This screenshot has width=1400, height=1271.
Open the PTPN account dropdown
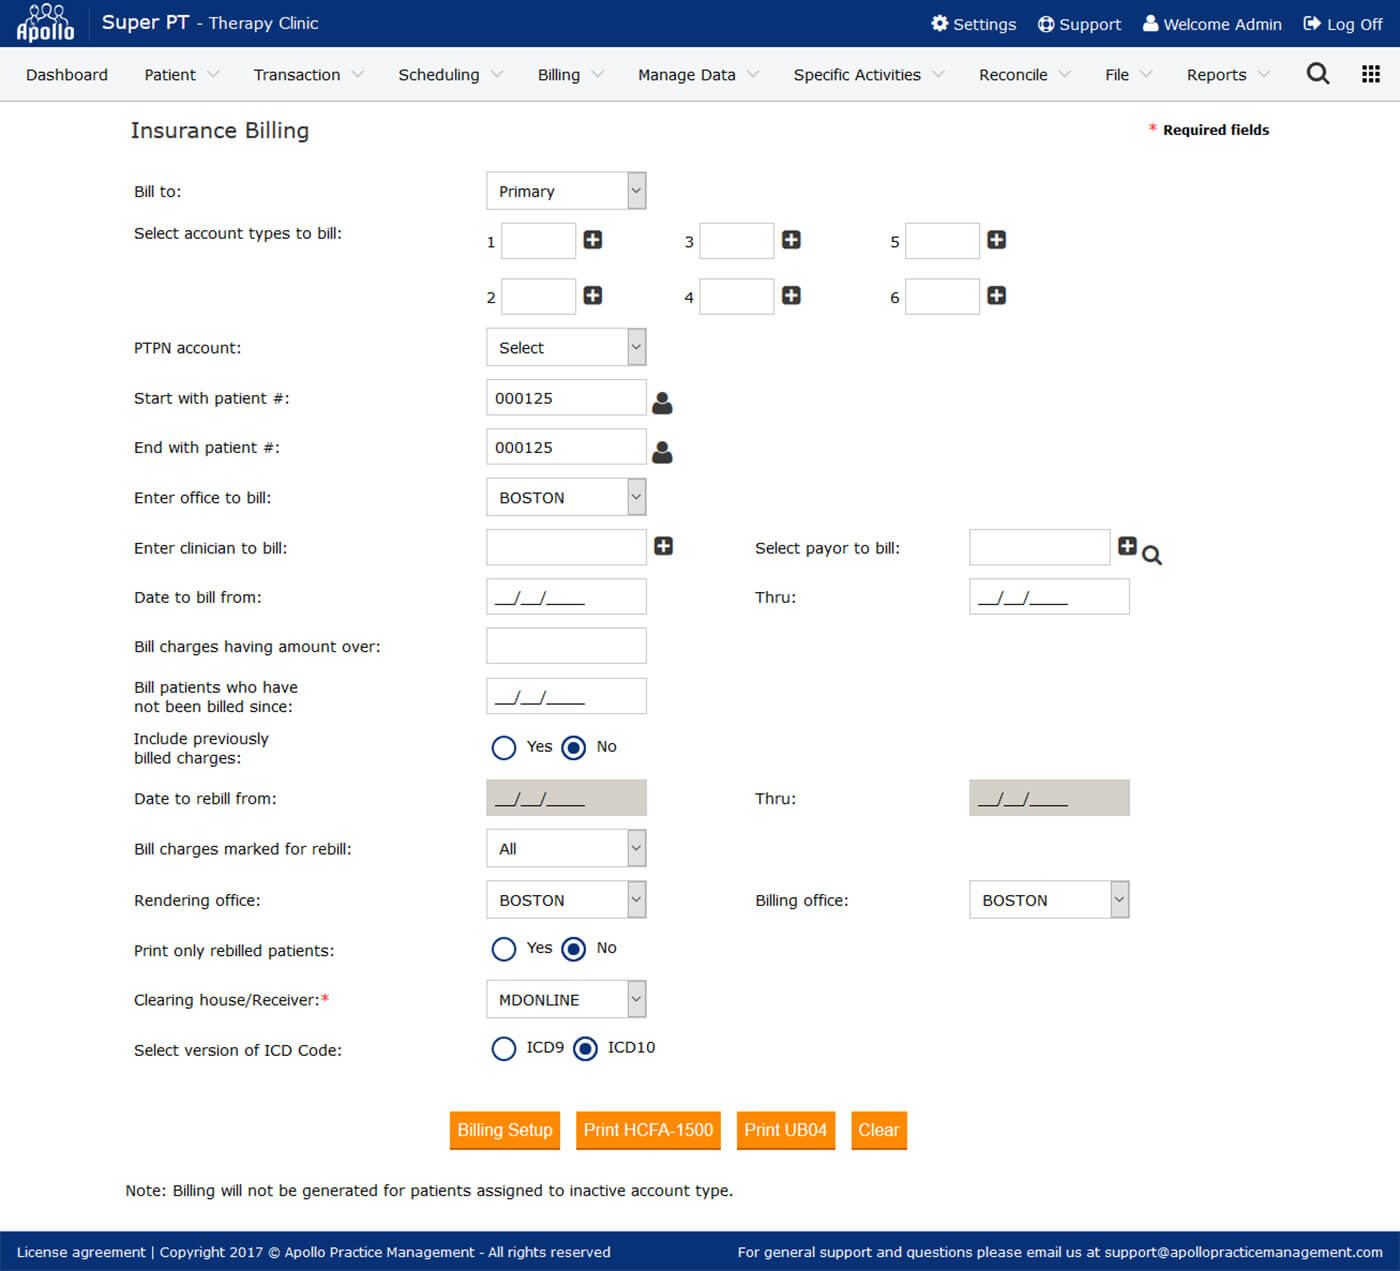coord(566,347)
